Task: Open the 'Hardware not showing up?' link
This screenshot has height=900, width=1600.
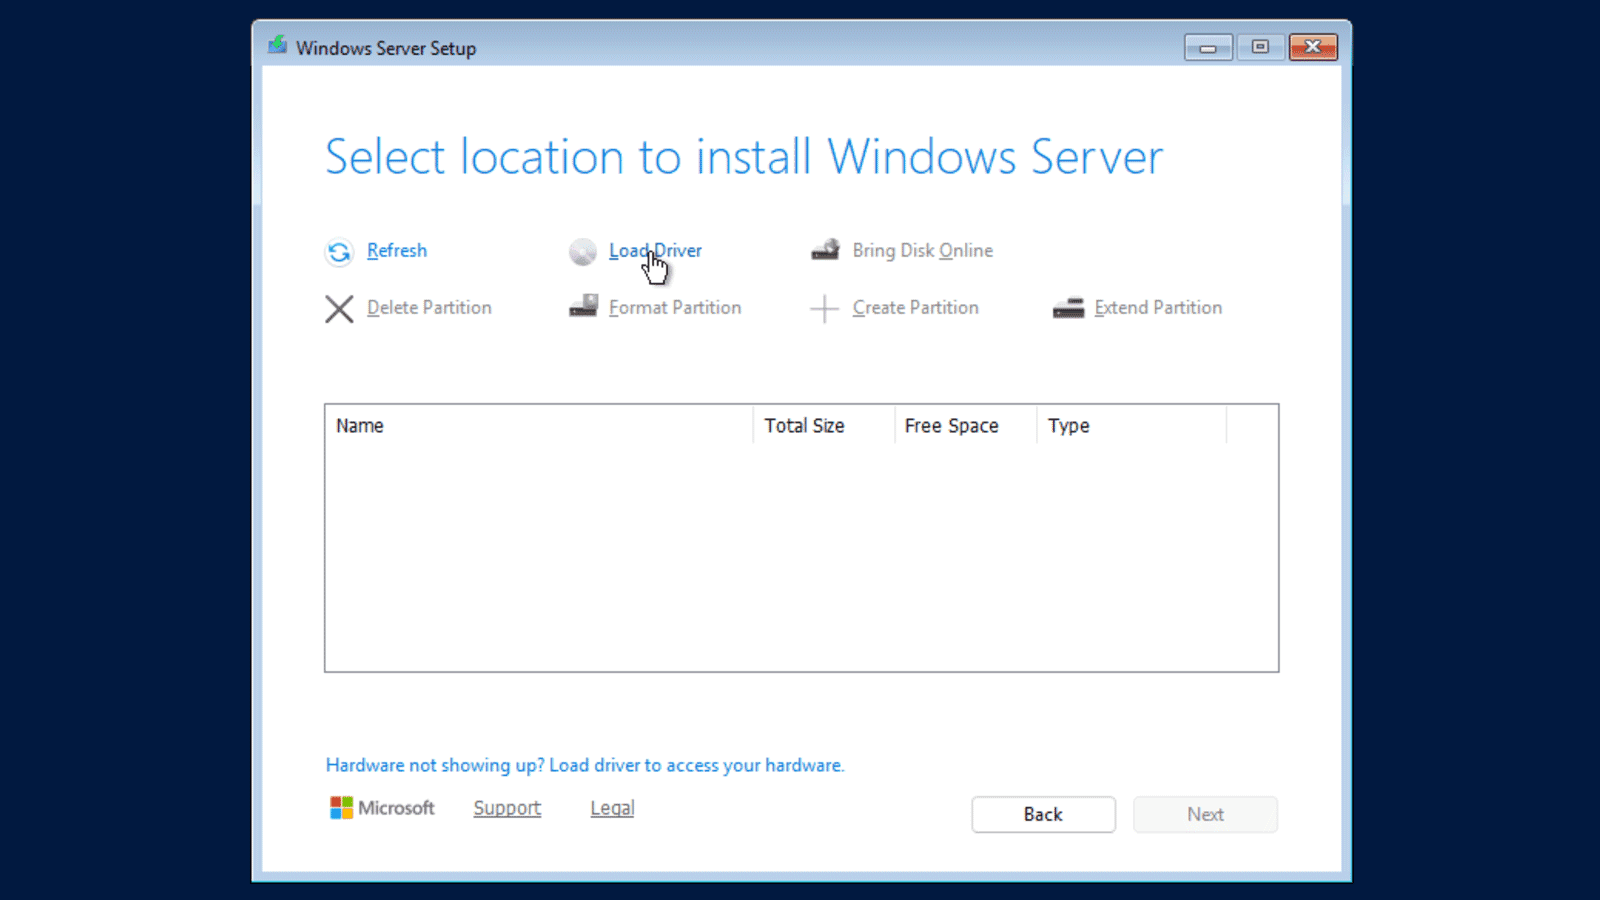Action: (x=585, y=765)
